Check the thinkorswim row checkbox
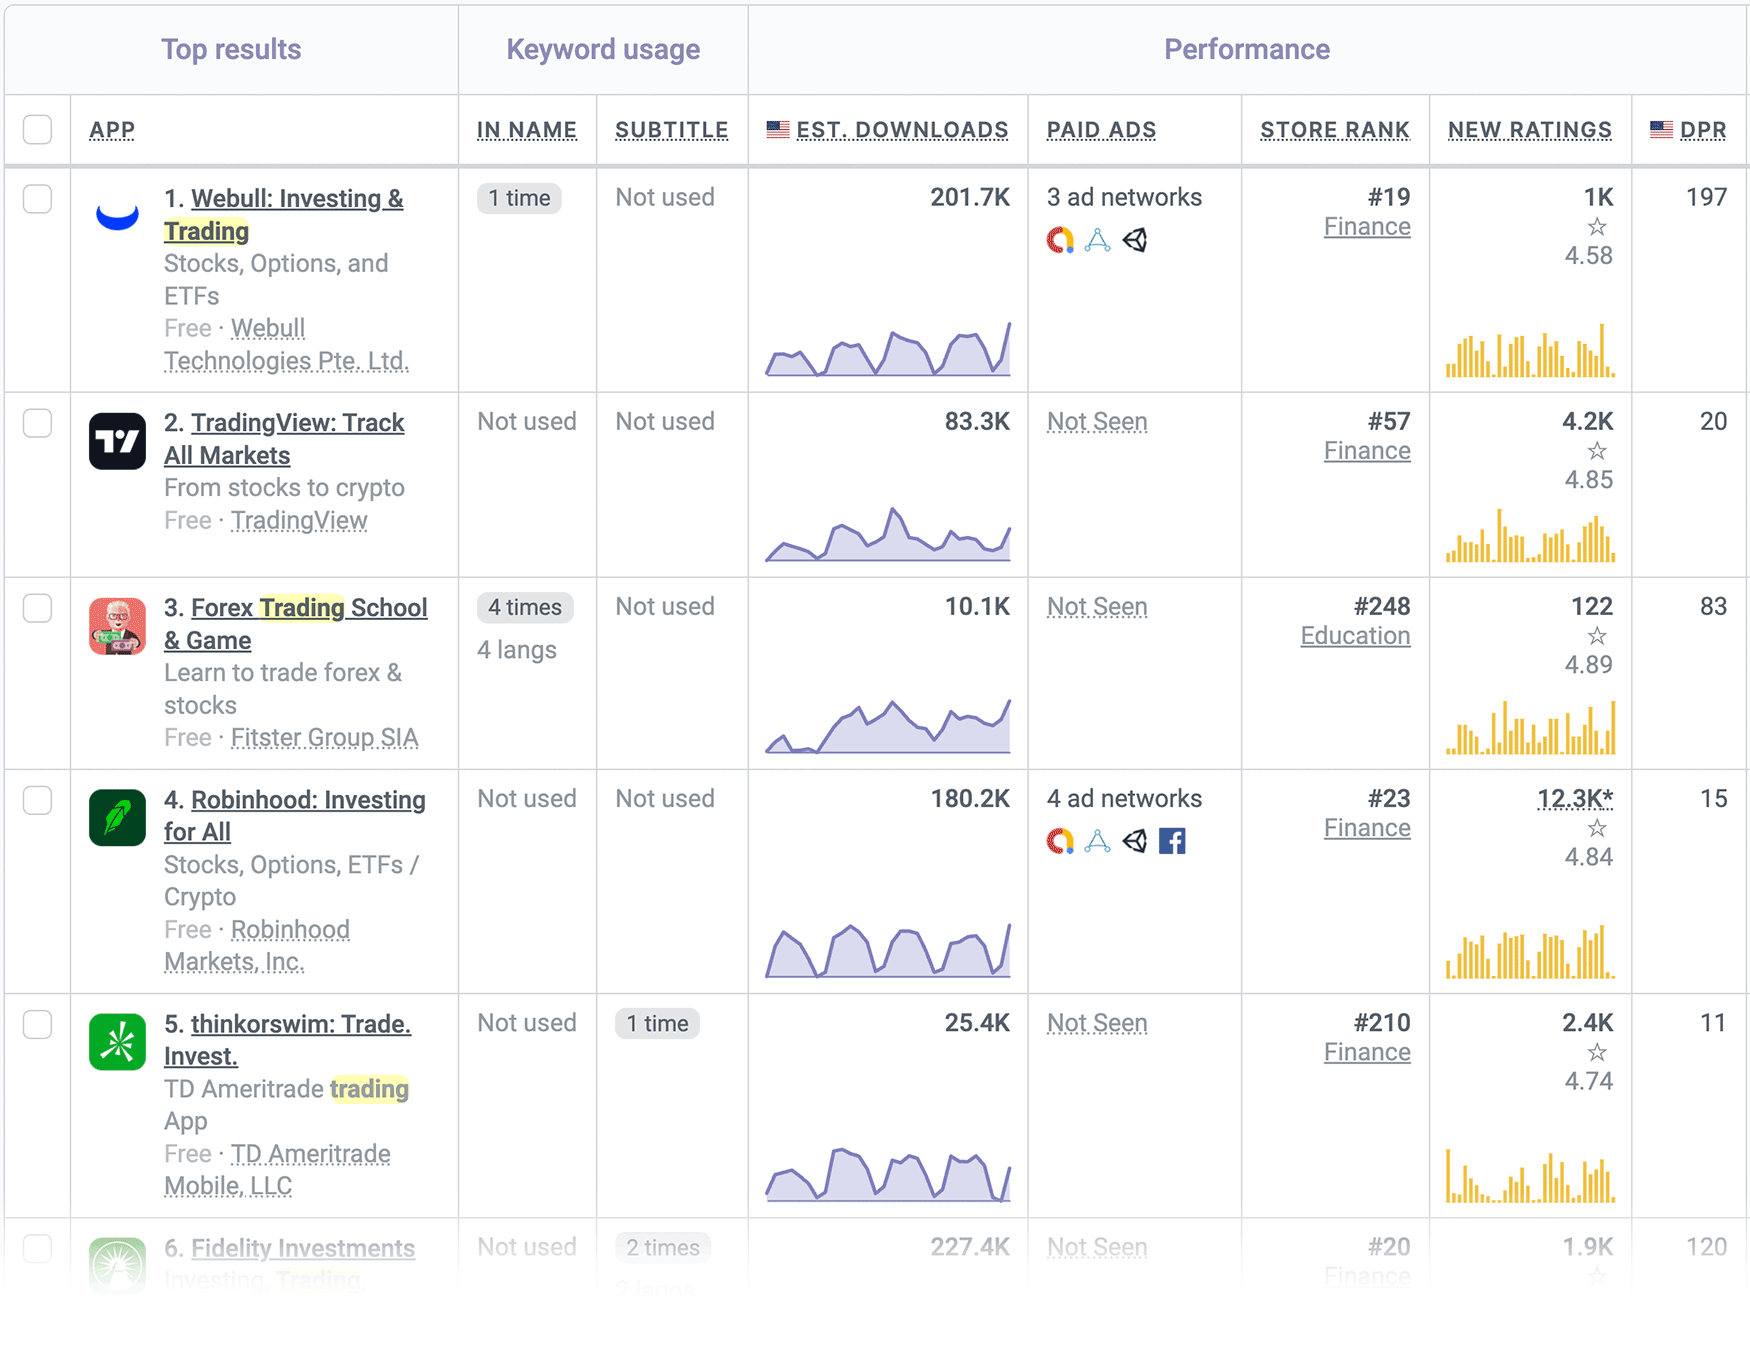 (38, 1024)
